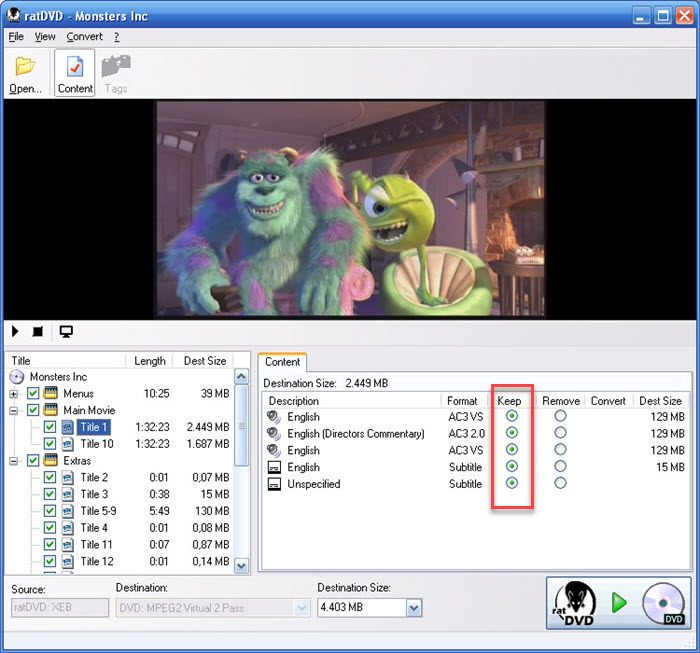The image size is (700, 653).
Task: Uncheck the Title 5-9 checkbox
Action: pos(50,511)
